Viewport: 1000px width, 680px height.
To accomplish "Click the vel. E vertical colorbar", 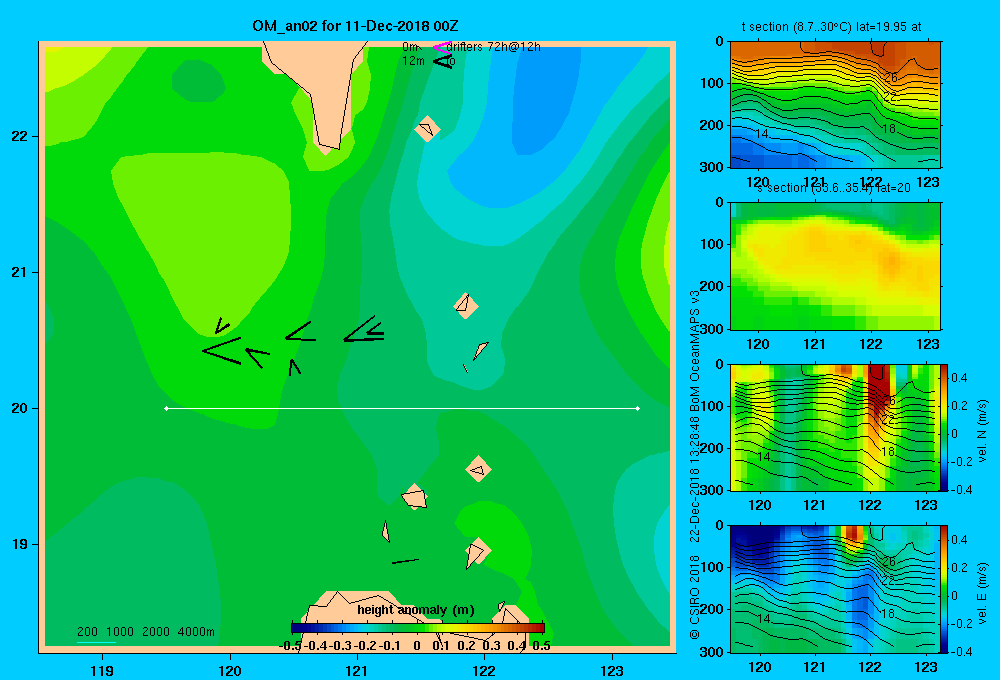I will 945,589.
